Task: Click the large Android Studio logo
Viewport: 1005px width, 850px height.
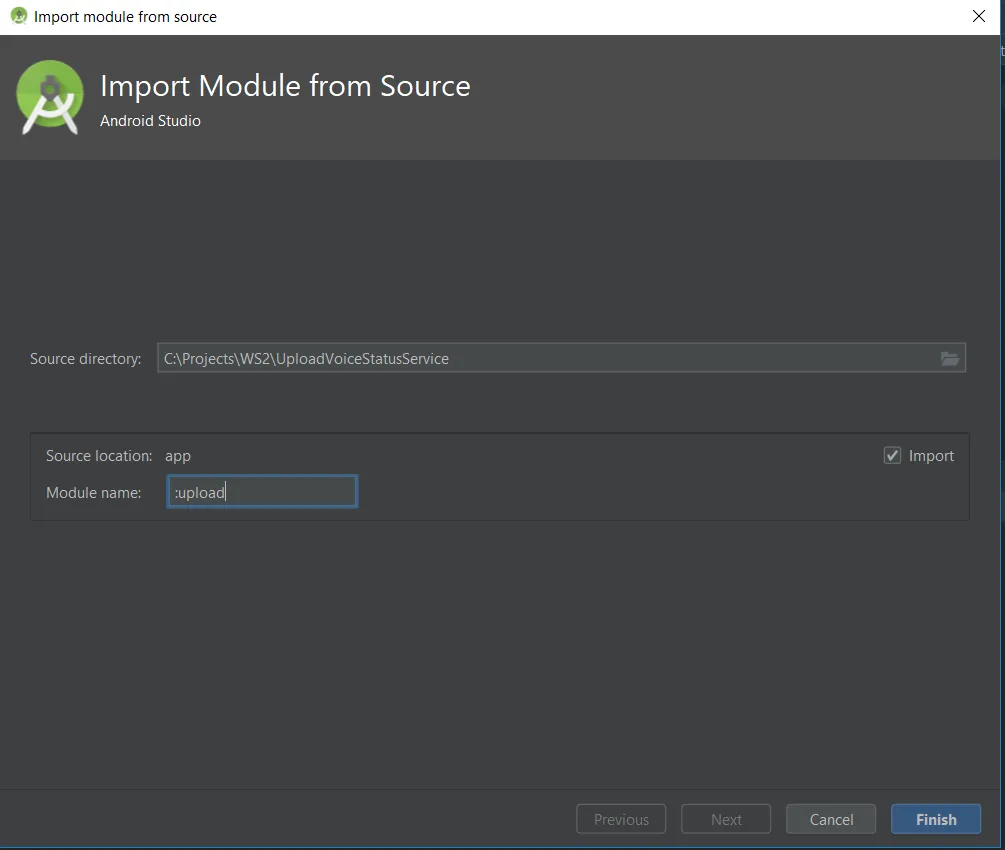Action: coord(50,96)
